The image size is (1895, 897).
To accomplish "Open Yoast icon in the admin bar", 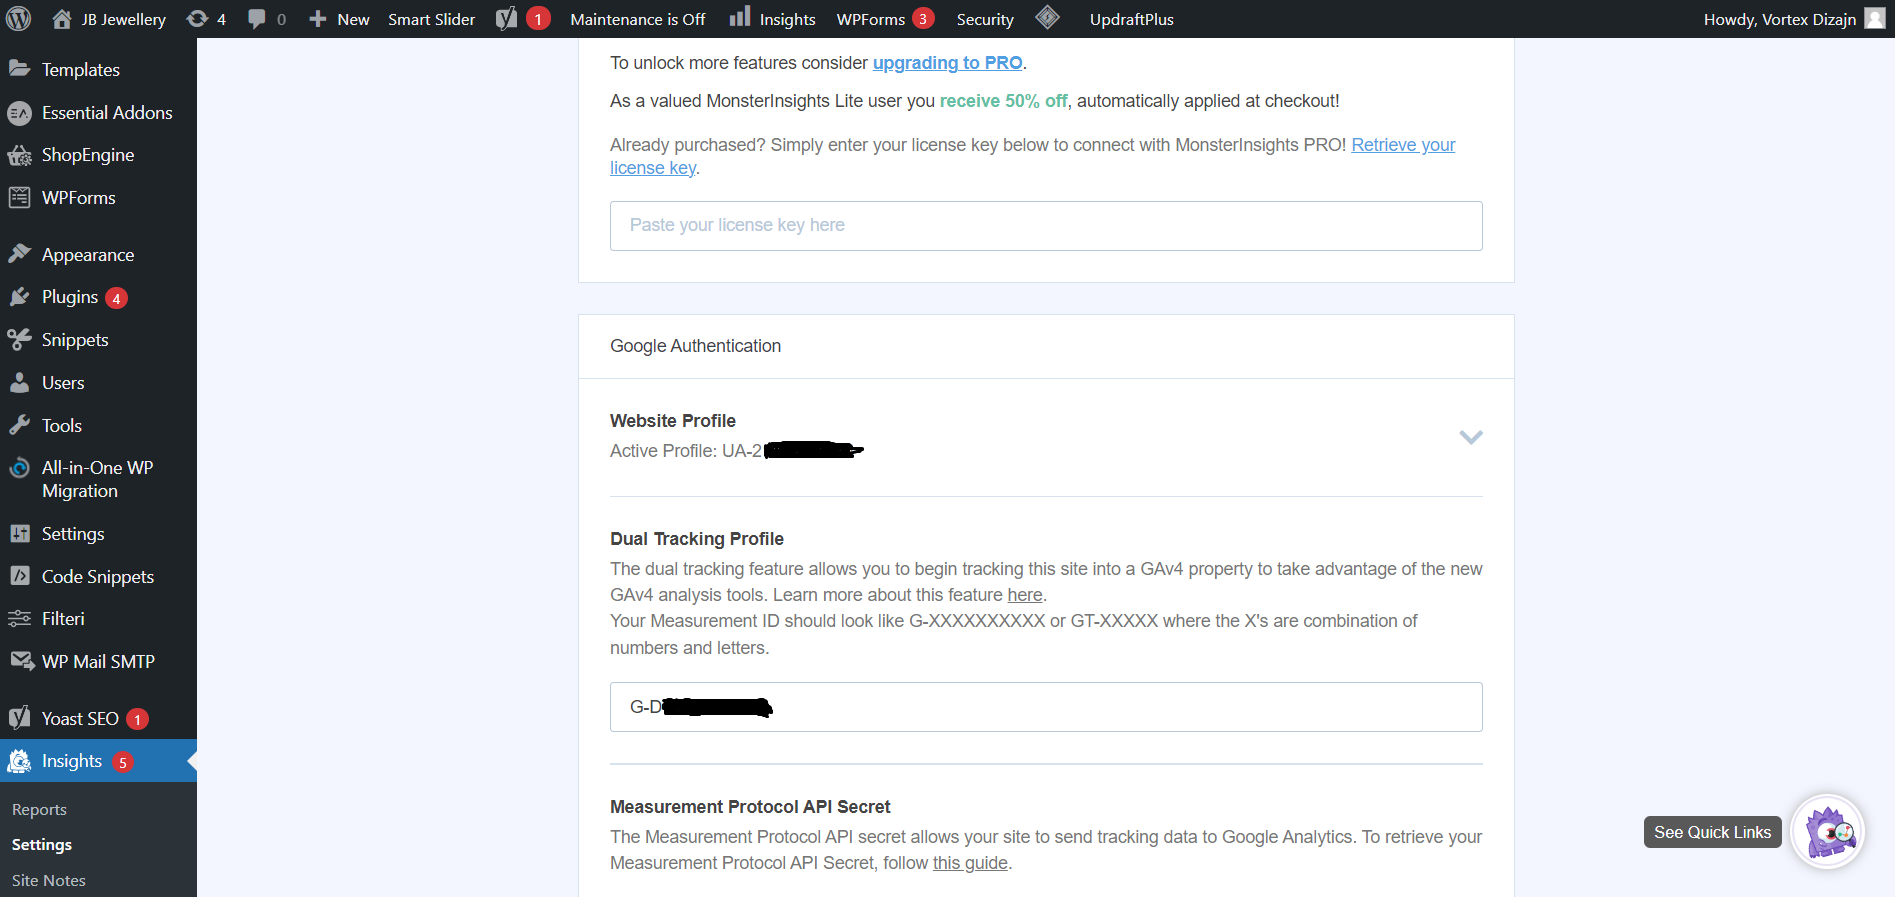I will click(x=507, y=19).
